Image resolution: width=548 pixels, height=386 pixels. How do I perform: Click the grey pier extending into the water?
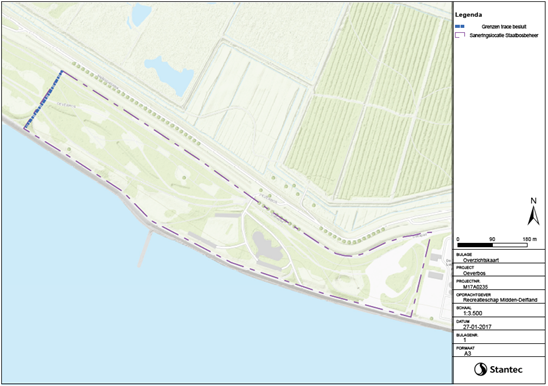coord(145,248)
